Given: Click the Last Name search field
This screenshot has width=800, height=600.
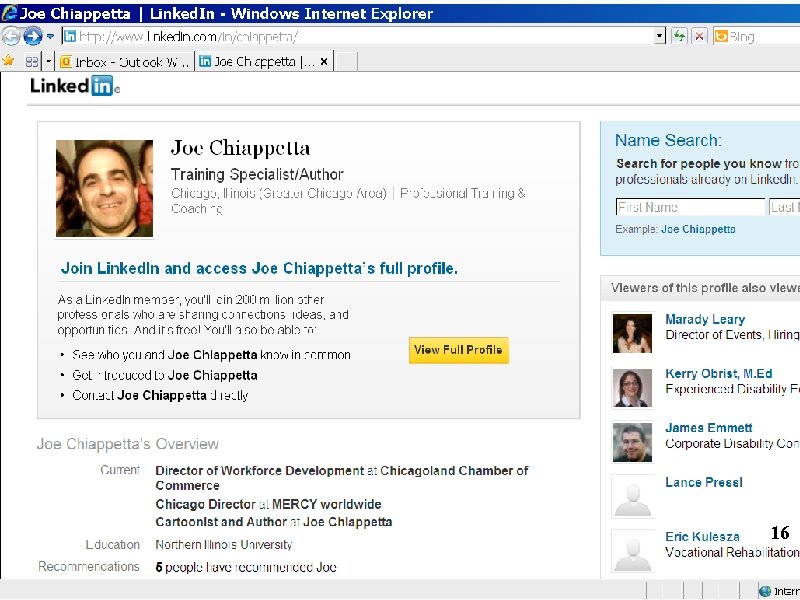Looking at the screenshot, I should pos(785,207).
